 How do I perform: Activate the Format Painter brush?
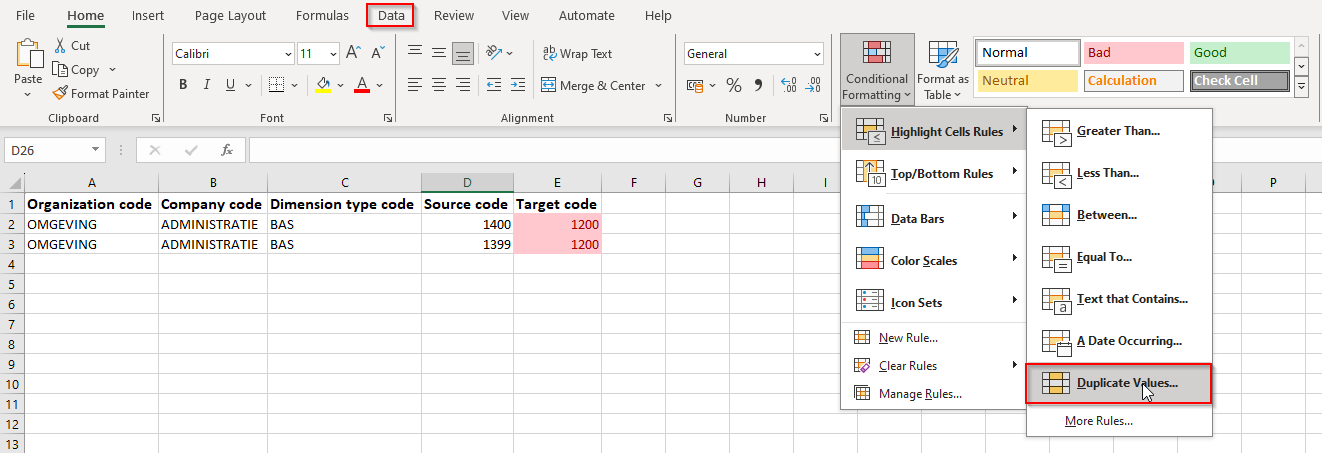click(101, 94)
